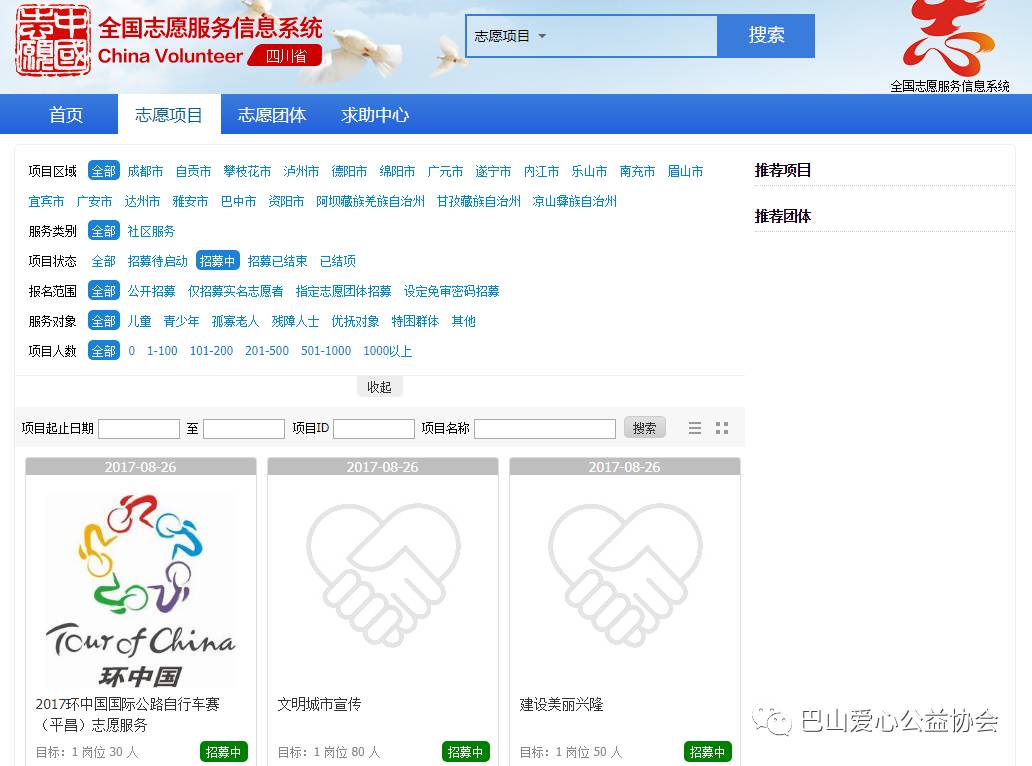Select the active 招募中 status filter
Screen dimensions: 1032x766
coord(217,261)
